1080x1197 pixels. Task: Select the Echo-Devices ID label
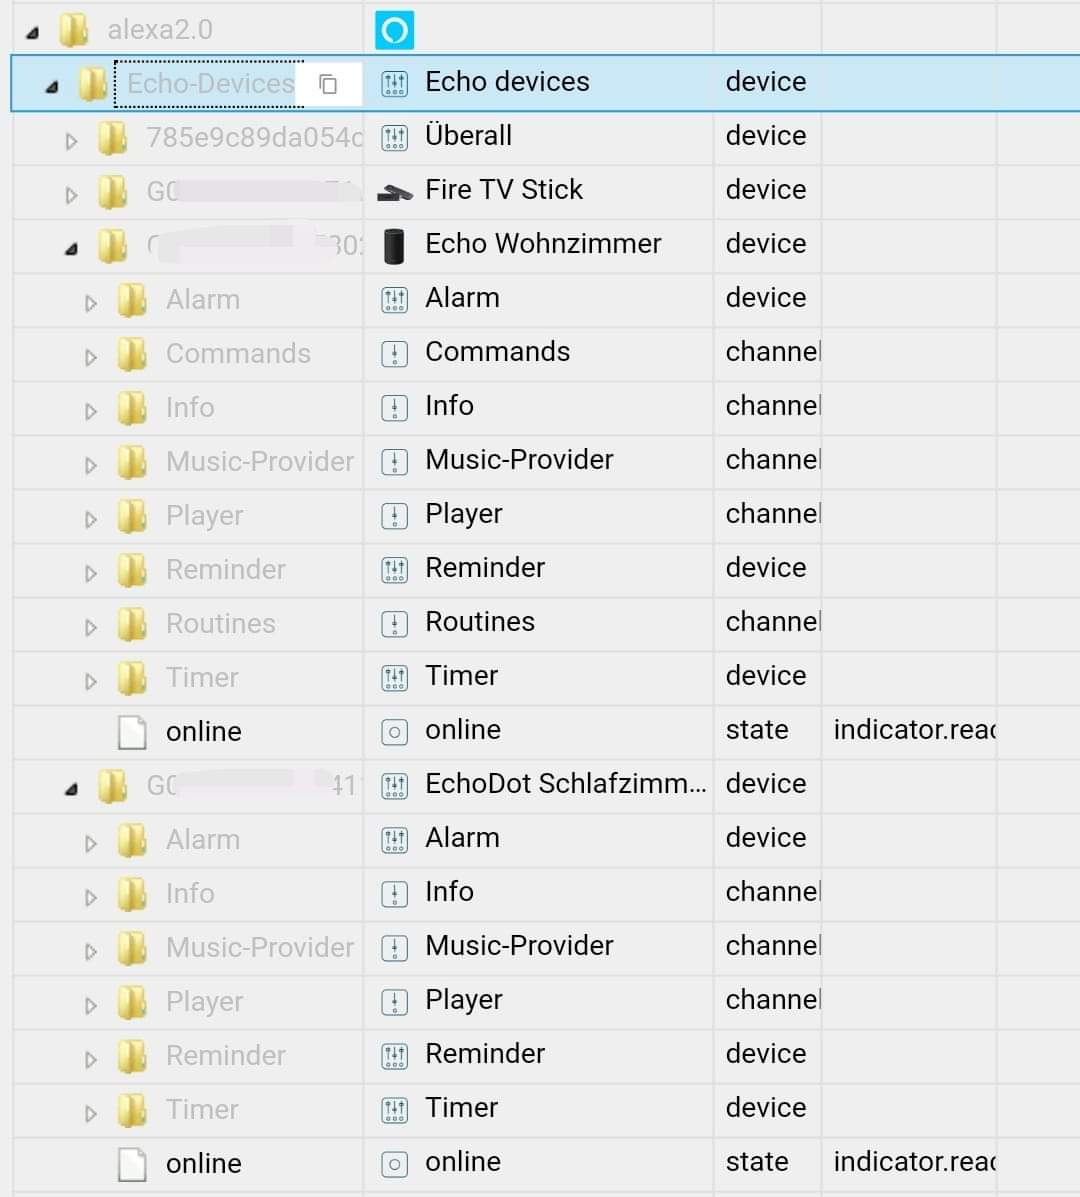pos(211,83)
